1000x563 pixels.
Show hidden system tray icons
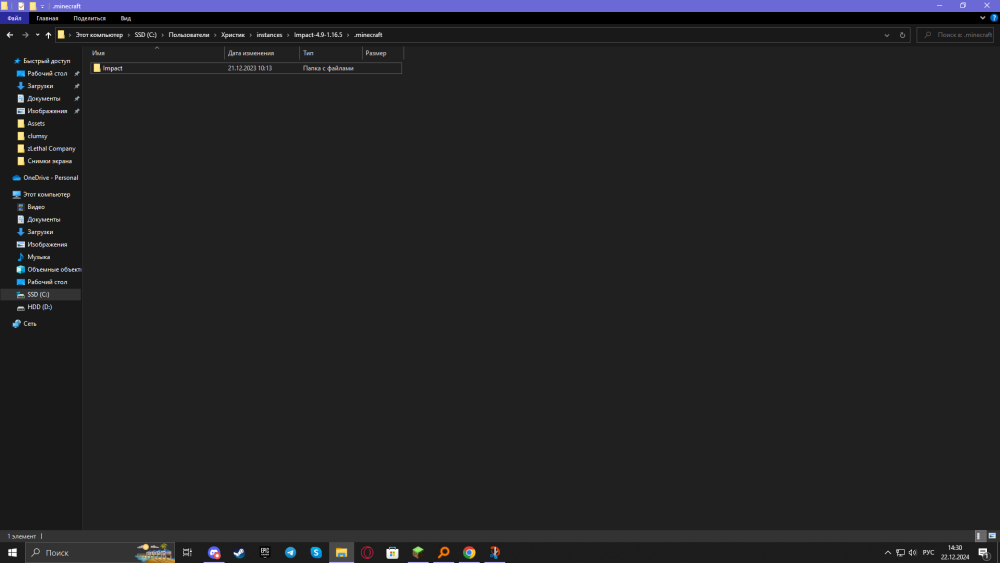887,553
